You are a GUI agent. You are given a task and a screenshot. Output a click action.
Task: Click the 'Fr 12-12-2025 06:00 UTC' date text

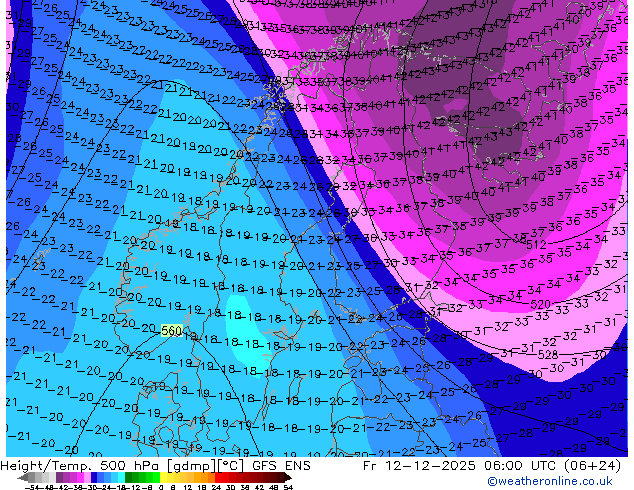[x=461, y=466]
